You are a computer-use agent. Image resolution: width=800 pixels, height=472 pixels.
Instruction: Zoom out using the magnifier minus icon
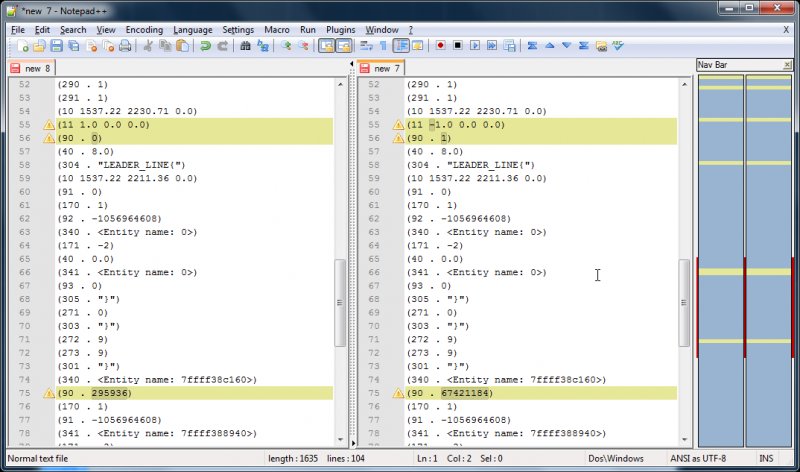click(x=303, y=46)
